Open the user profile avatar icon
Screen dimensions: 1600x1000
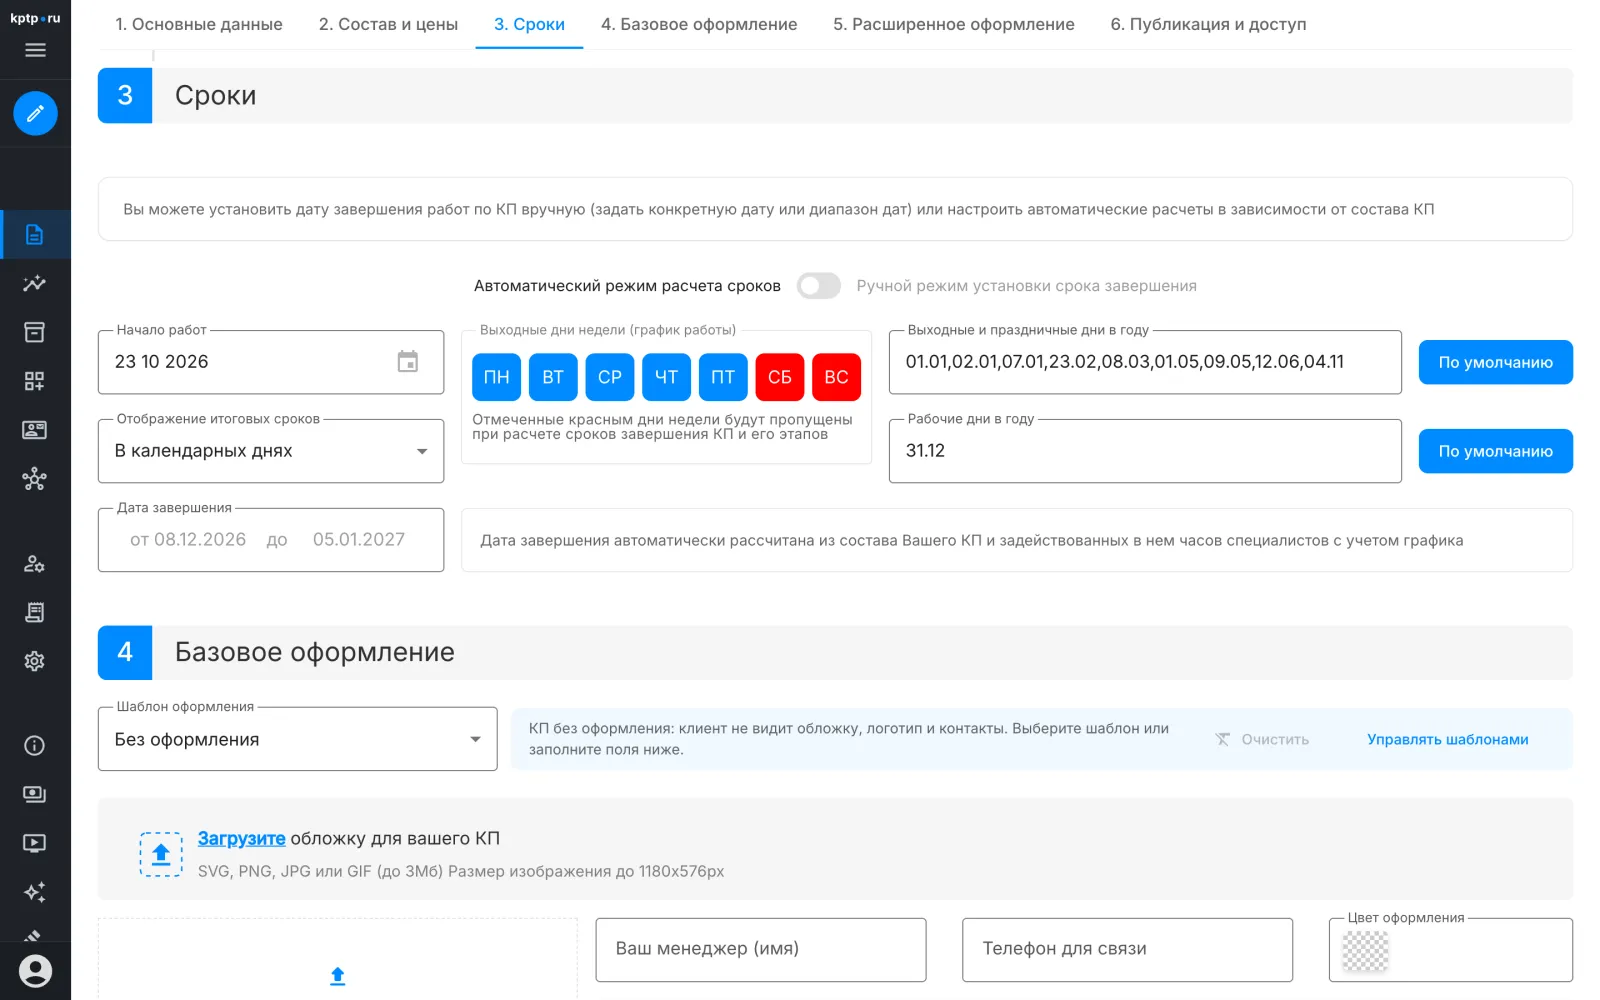[35, 971]
